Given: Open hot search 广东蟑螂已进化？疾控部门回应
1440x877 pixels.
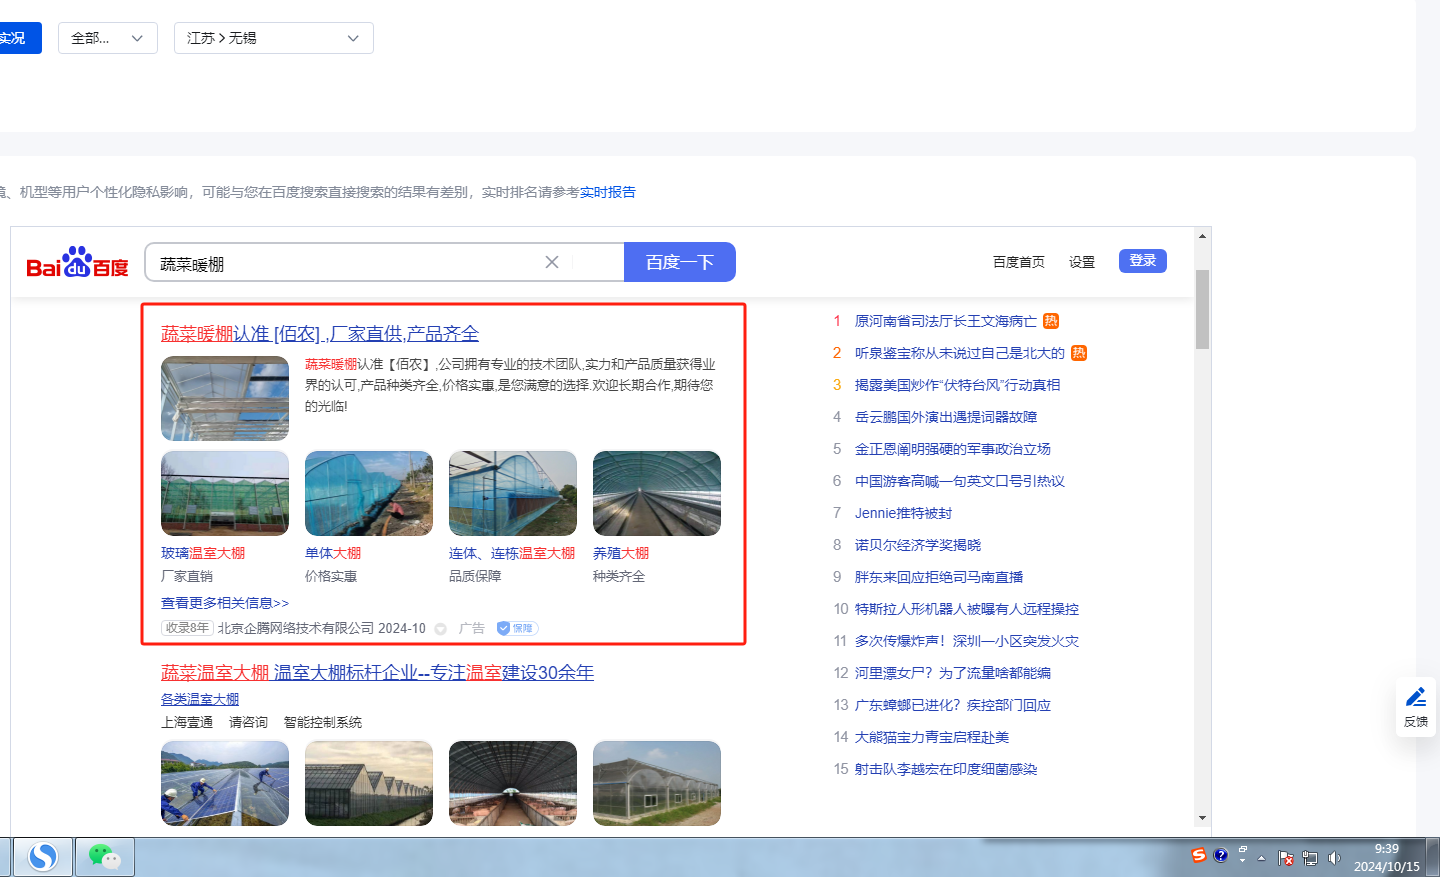Looking at the screenshot, I should (953, 705).
